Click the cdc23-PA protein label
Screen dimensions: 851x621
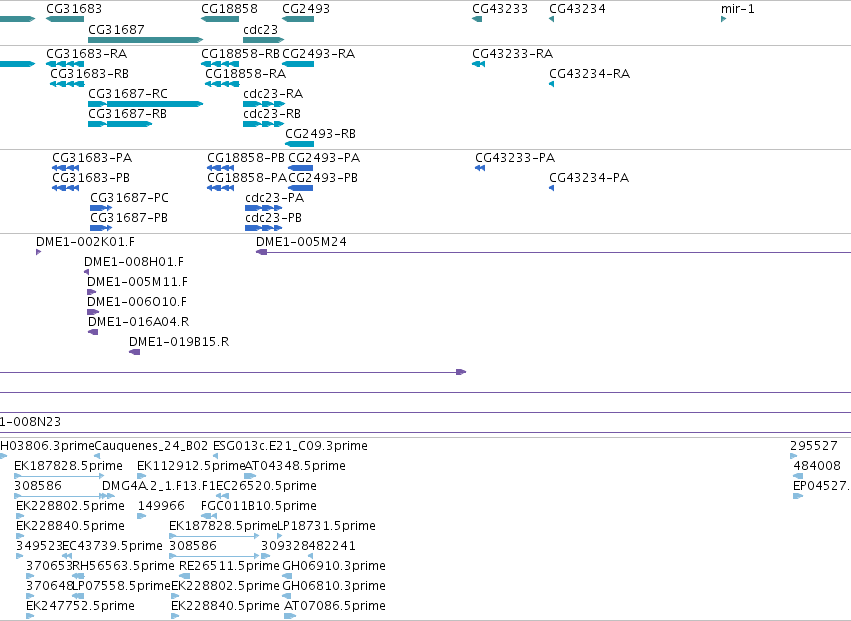(275, 198)
